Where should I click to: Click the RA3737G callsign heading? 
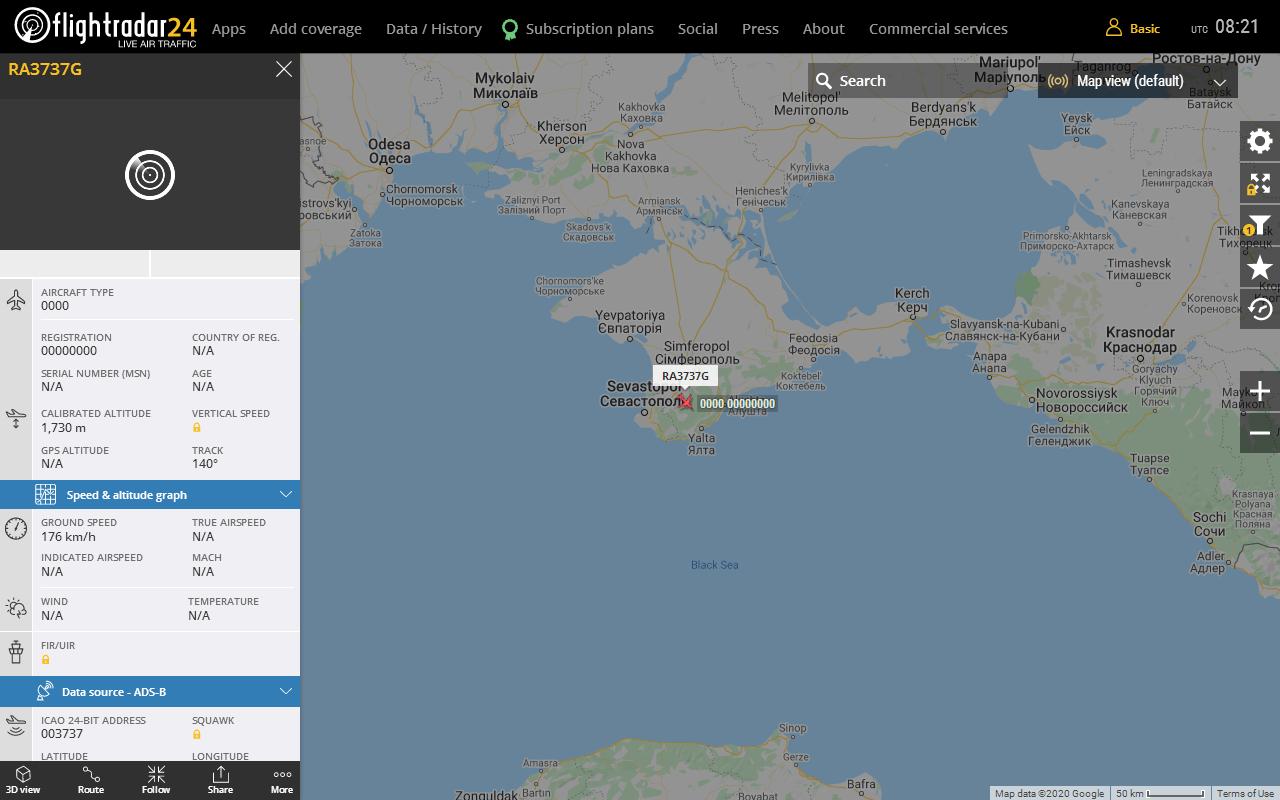coord(45,69)
